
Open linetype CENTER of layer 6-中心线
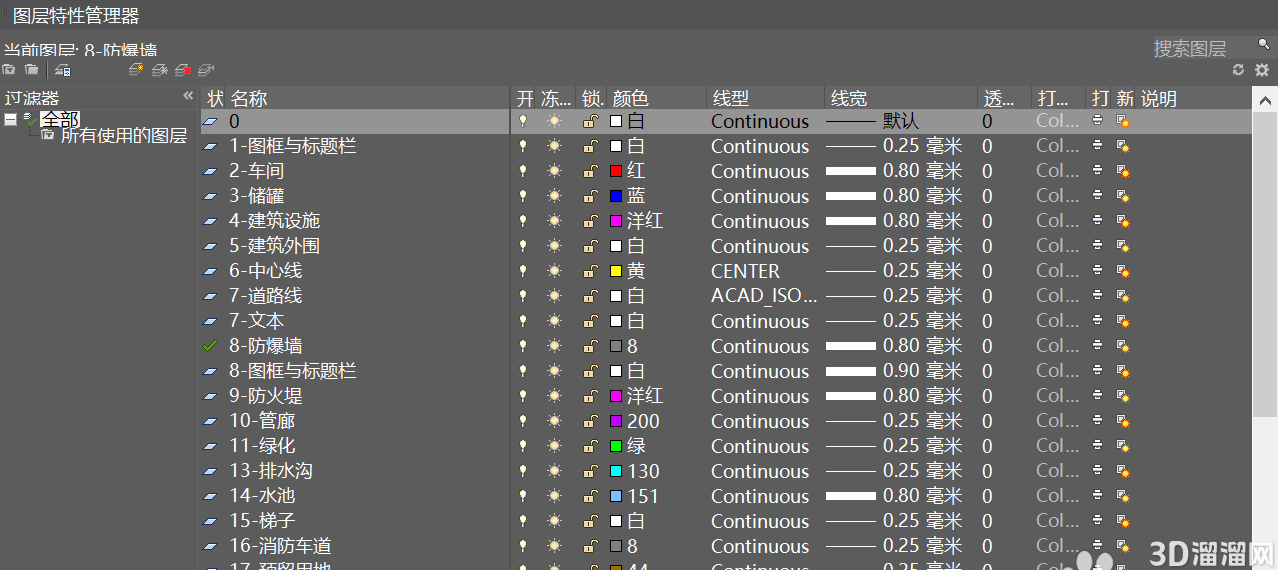coord(746,271)
